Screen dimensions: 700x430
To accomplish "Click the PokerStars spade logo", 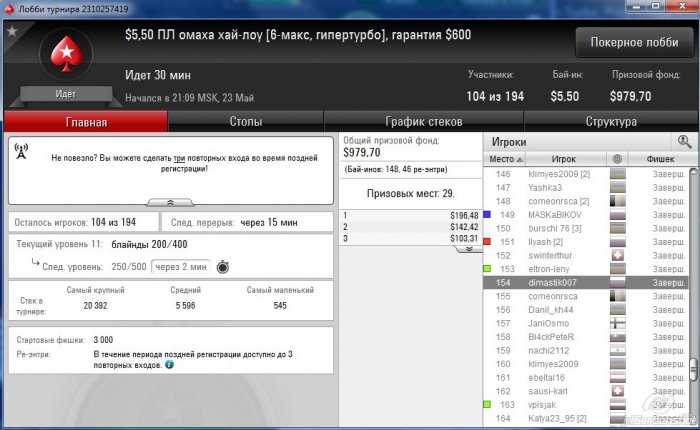I will 67,54.
